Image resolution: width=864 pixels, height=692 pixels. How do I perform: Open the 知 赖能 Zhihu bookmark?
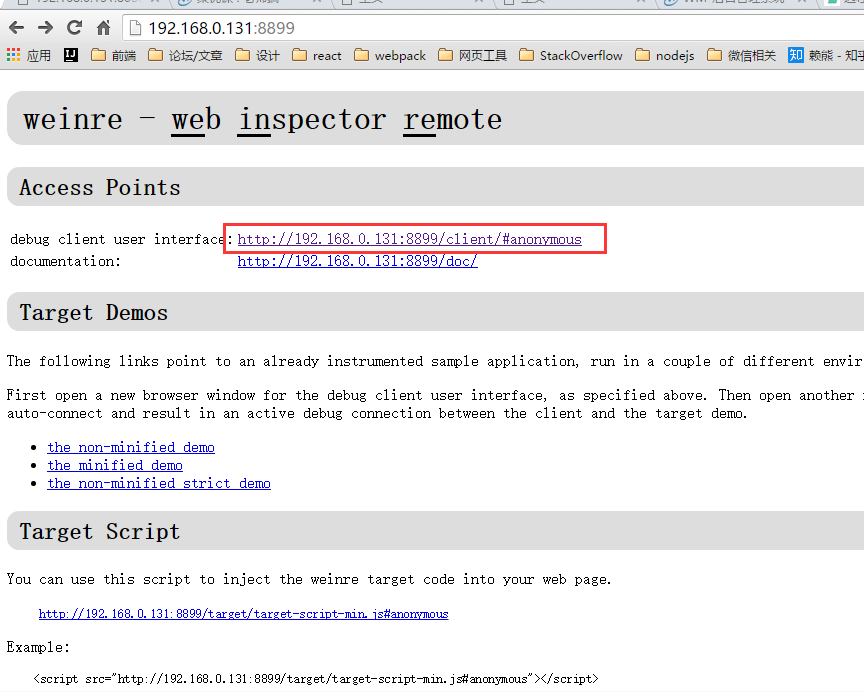coord(826,55)
